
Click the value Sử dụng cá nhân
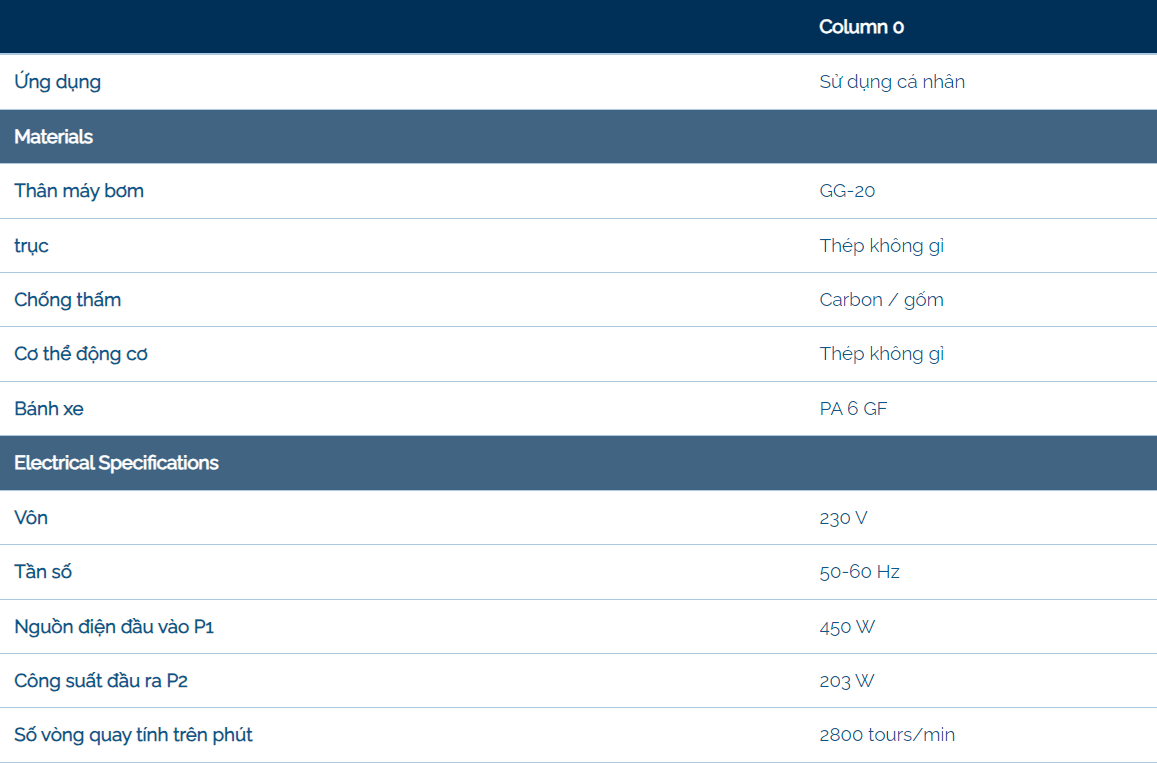click(x=892, y=82)
